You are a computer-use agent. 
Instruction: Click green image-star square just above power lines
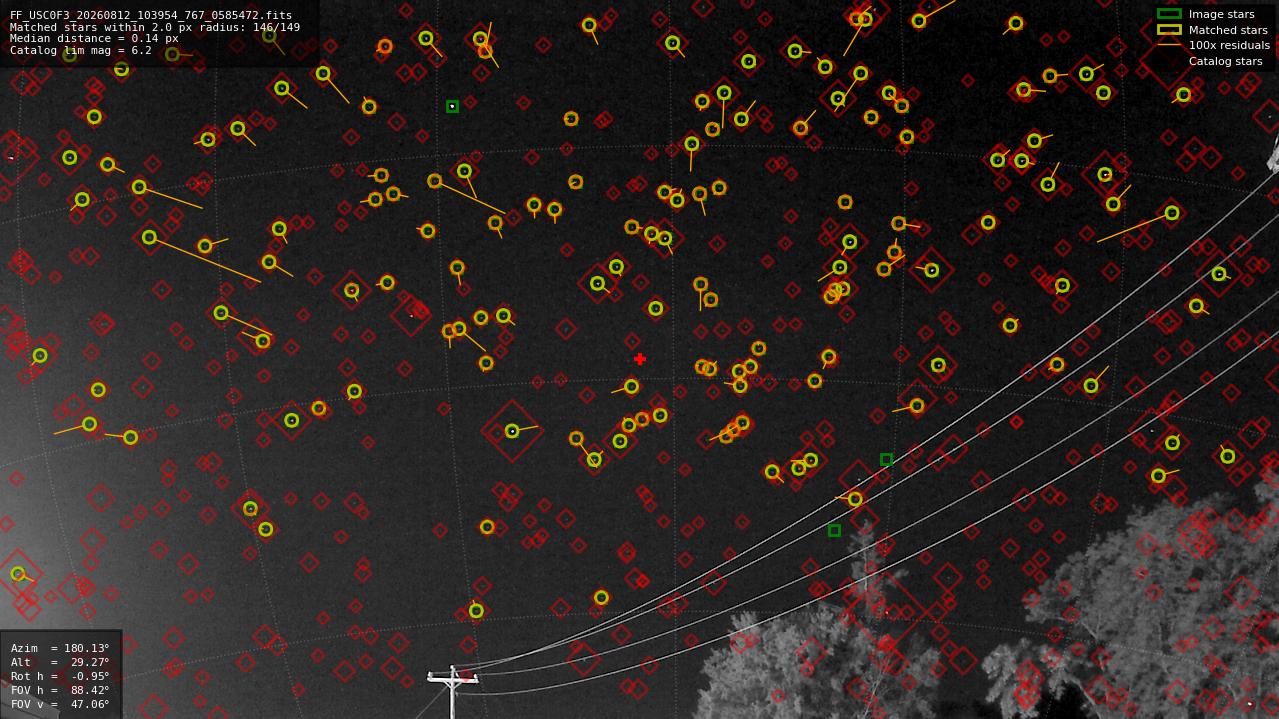886,460
